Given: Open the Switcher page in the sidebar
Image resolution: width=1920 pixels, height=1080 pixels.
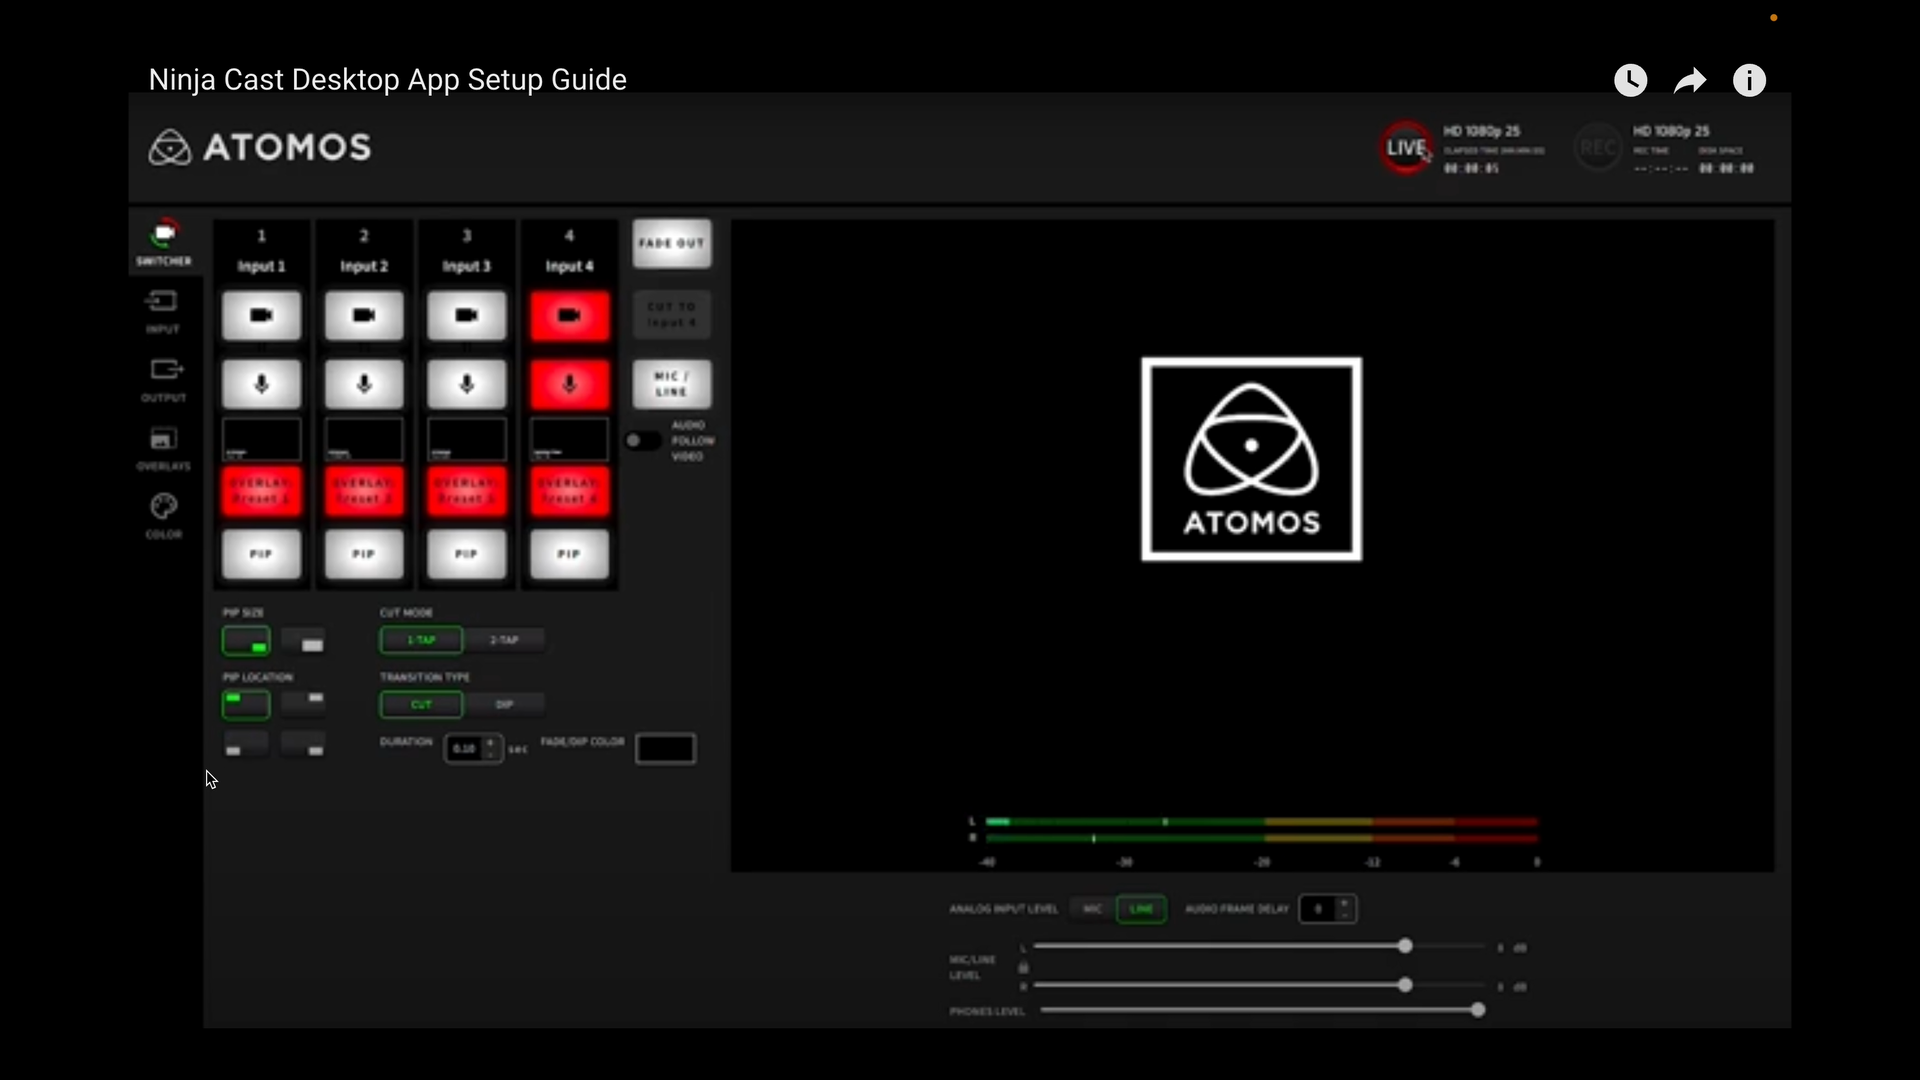Looking at the screenshot, I should (x=164, y=243).
